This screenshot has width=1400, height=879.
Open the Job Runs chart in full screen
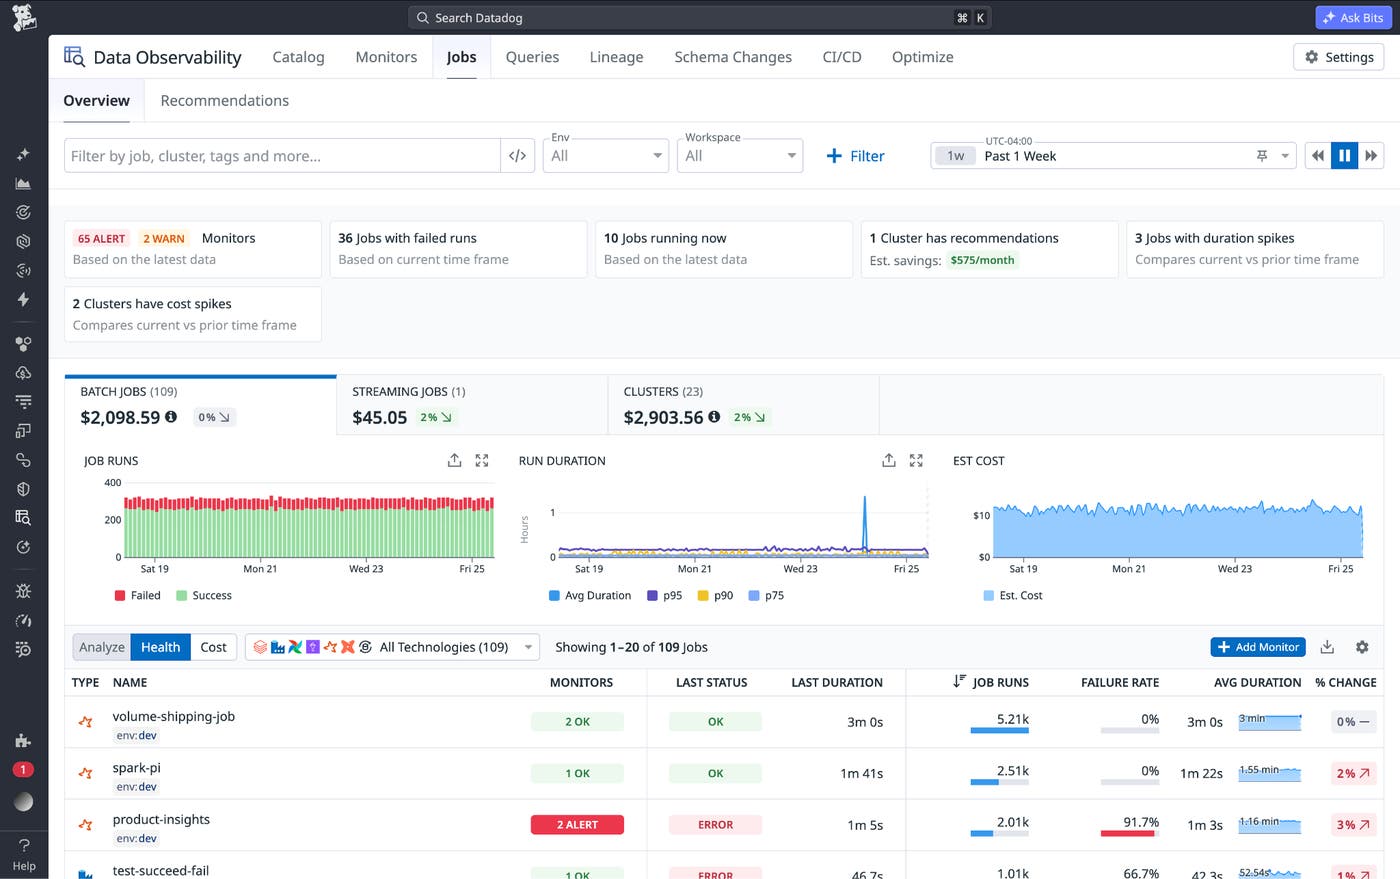482,460
